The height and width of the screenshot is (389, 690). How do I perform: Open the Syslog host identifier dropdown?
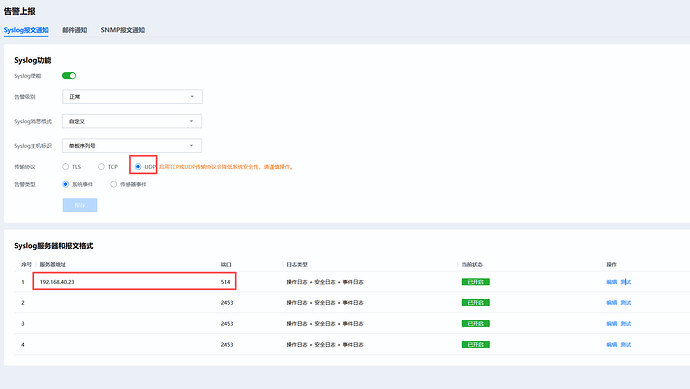(132, 146)
